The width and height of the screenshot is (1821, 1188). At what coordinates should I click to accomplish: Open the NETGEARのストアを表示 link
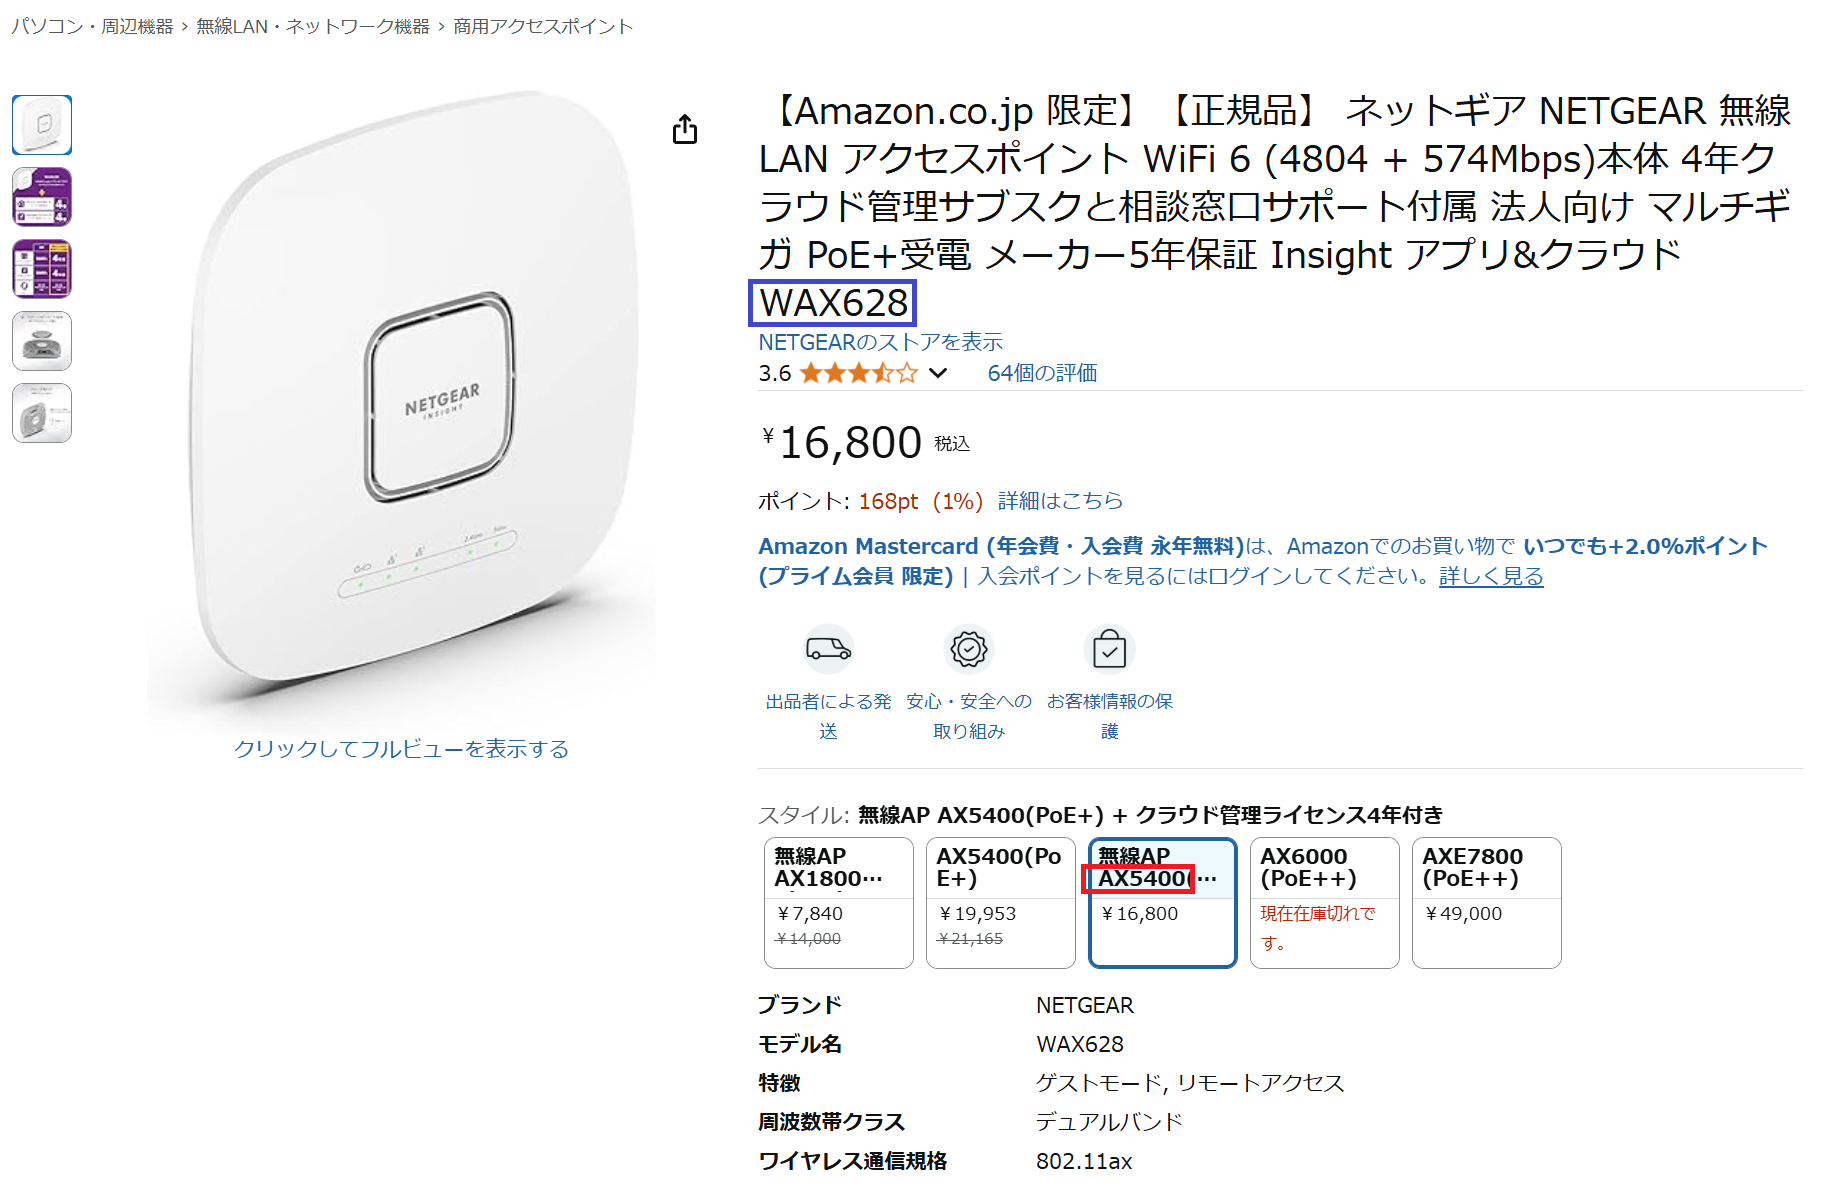click(x=880, y=342)
